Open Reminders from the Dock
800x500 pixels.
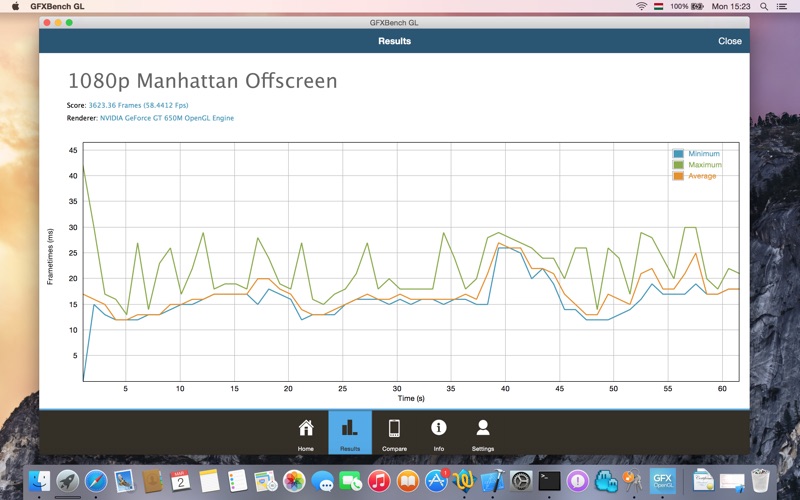pos(237,481)
